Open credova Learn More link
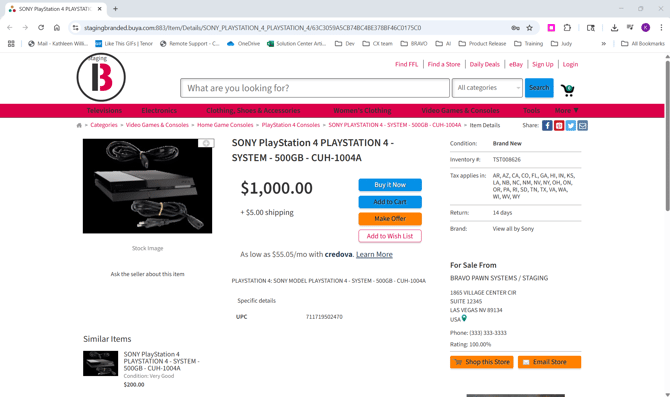The image size is (670, 397). tap(374, 254)
